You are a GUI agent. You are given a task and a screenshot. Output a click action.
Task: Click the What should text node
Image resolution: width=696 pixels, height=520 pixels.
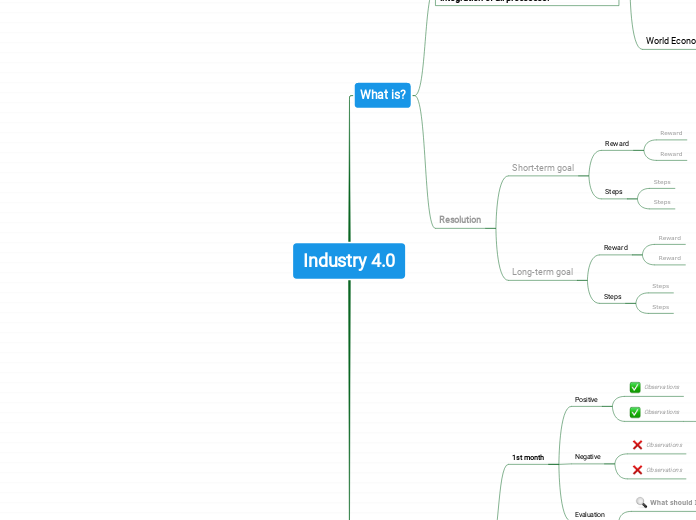672,502
